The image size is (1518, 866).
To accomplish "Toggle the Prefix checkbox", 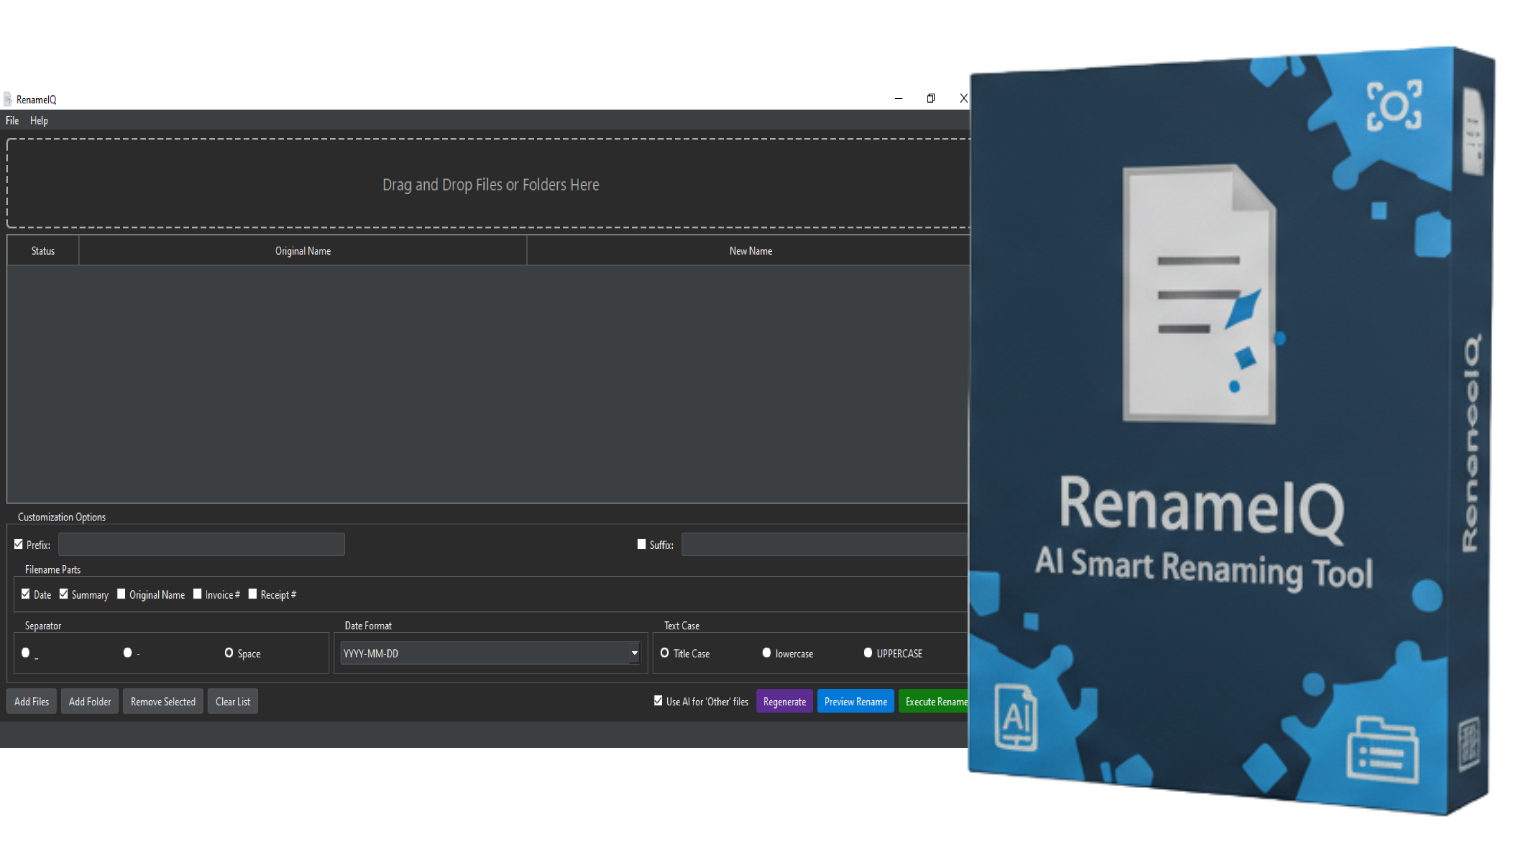I will pos(19,545).
